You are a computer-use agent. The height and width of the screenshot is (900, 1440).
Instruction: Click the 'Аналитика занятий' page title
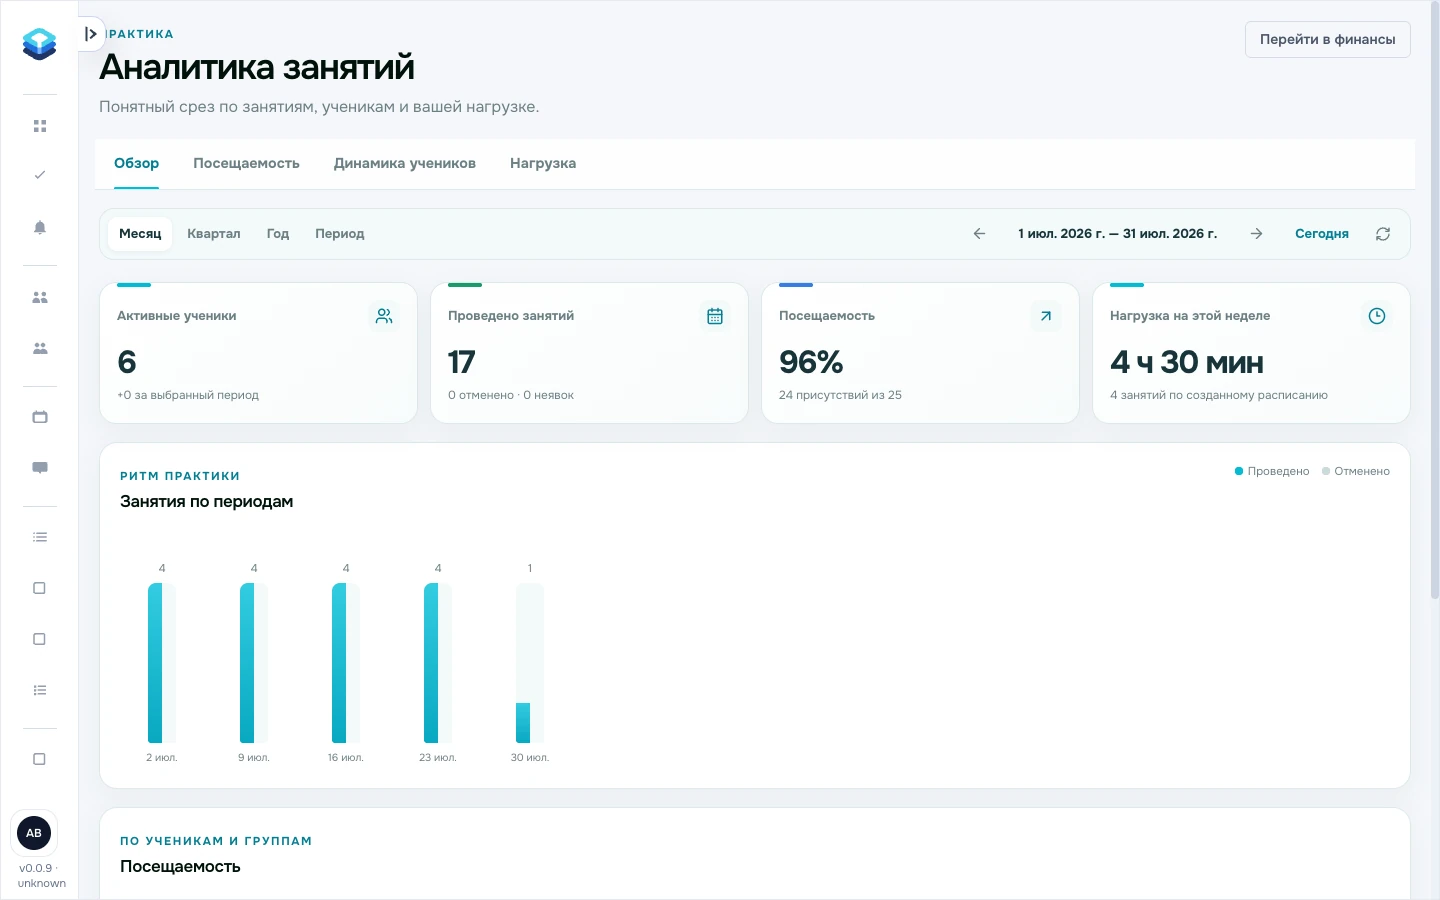[x=257, y=67]
